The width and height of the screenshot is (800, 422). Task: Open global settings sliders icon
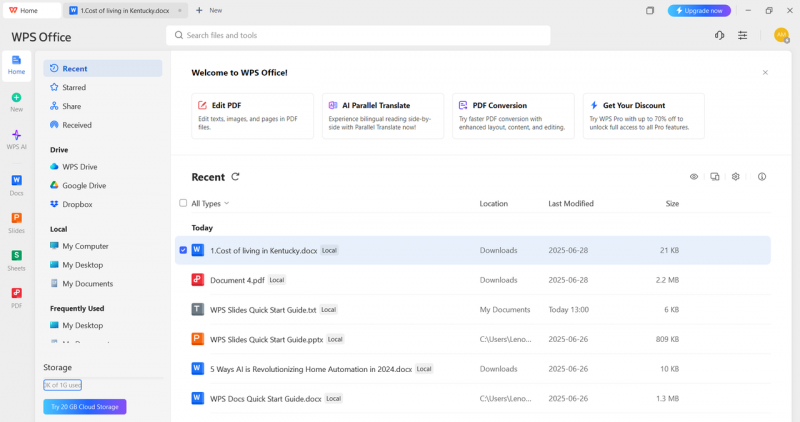pos(742,35)
